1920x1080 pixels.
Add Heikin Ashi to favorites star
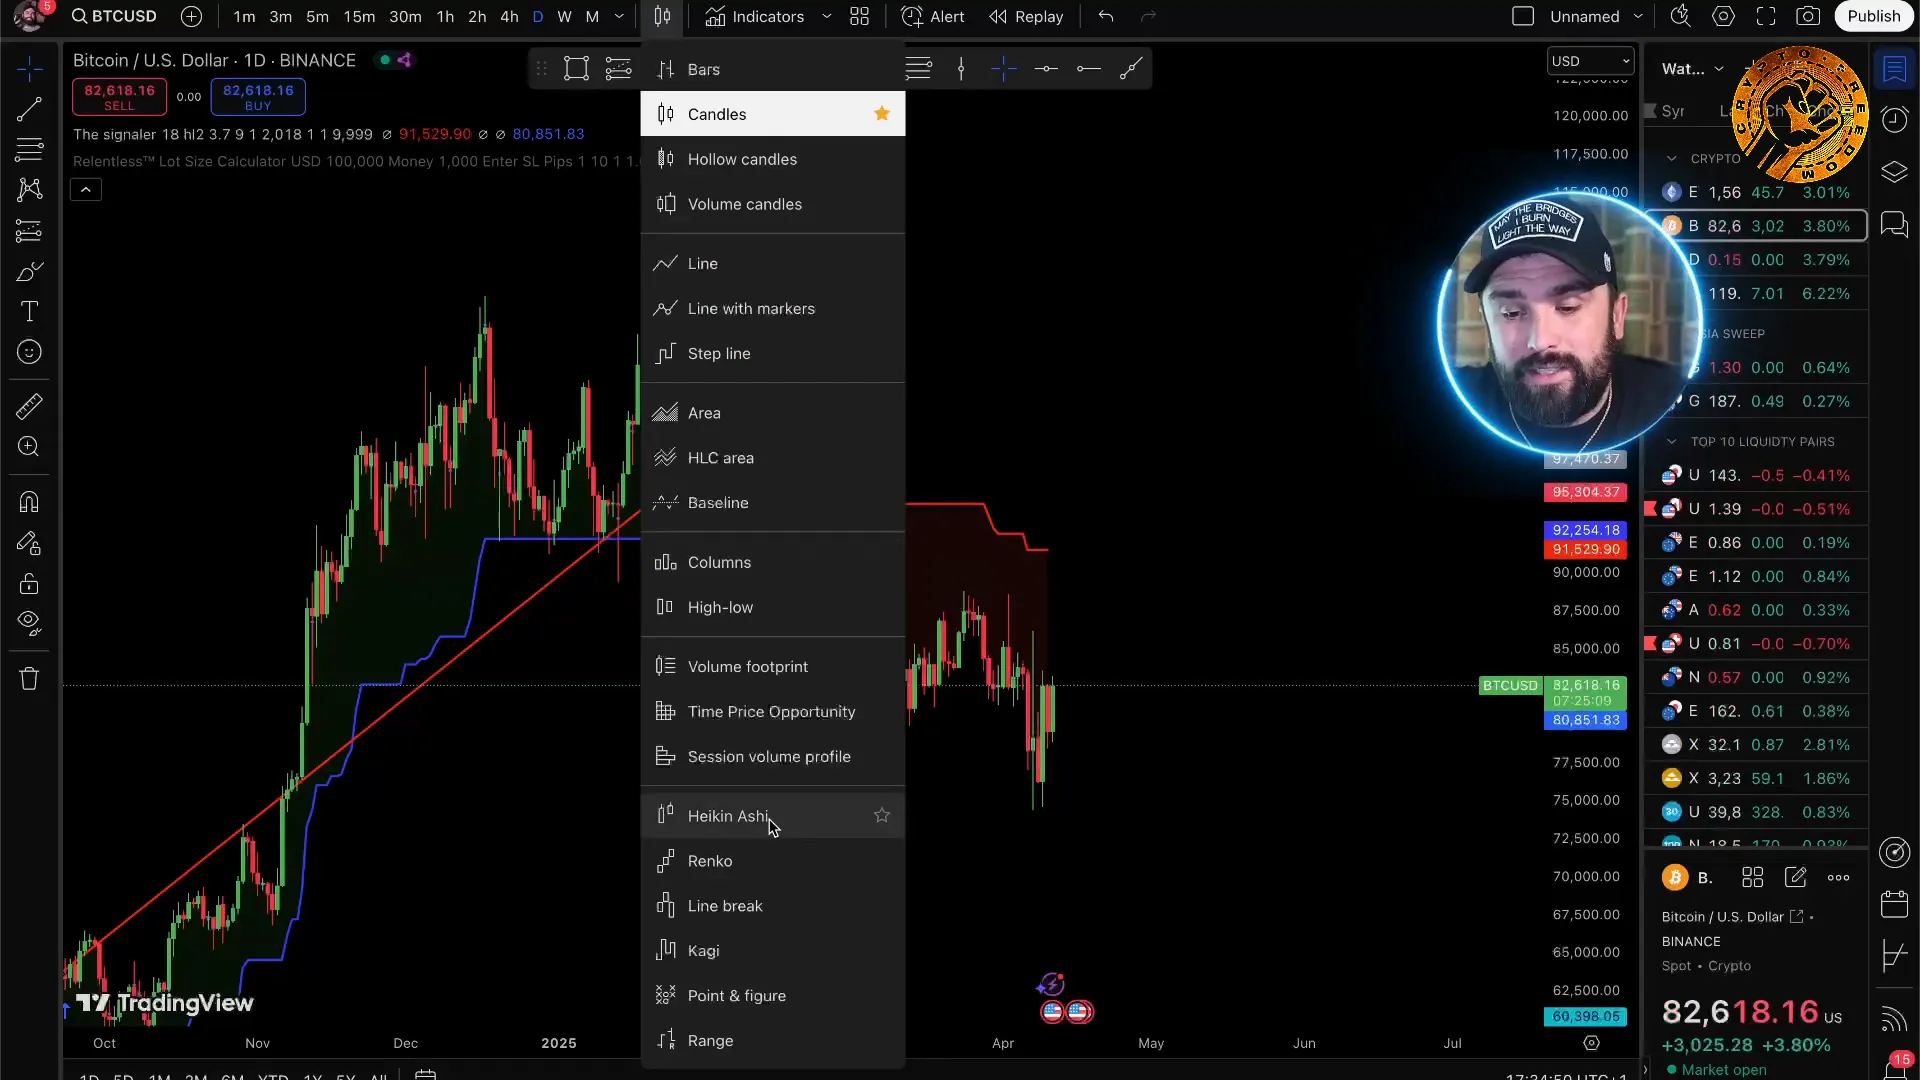[882, 815]
